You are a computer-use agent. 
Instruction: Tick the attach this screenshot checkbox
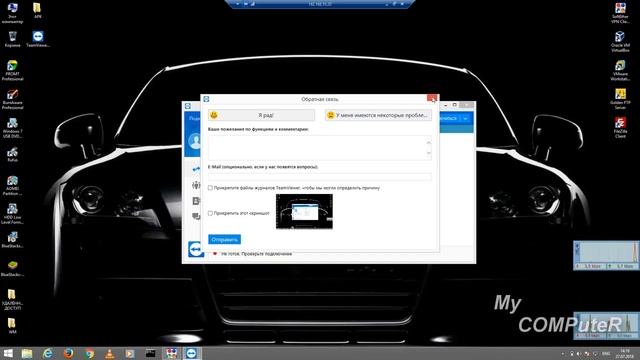coord(210,213)
